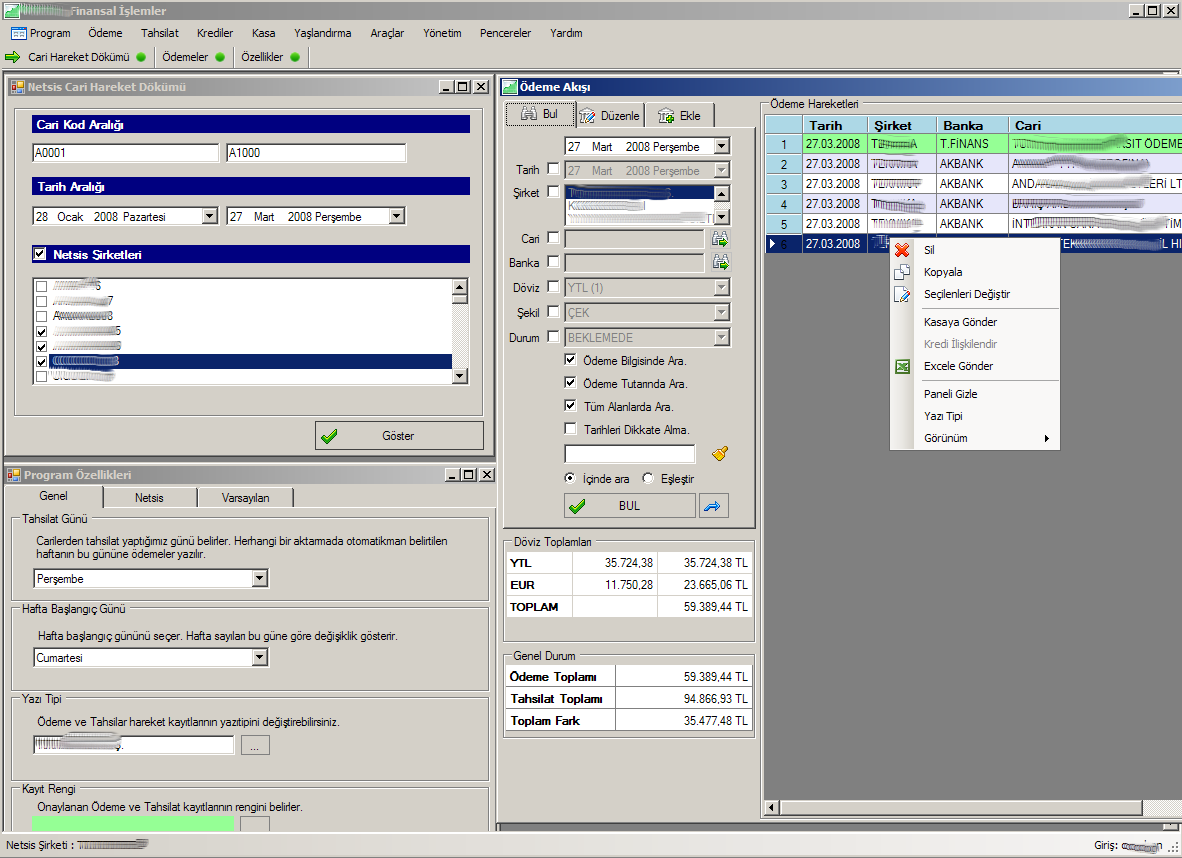Open the start date 28 Ocak 2008 dropdown
Image resolution: width=1182 pixels, height=858 pixels.
click(209, 216)
